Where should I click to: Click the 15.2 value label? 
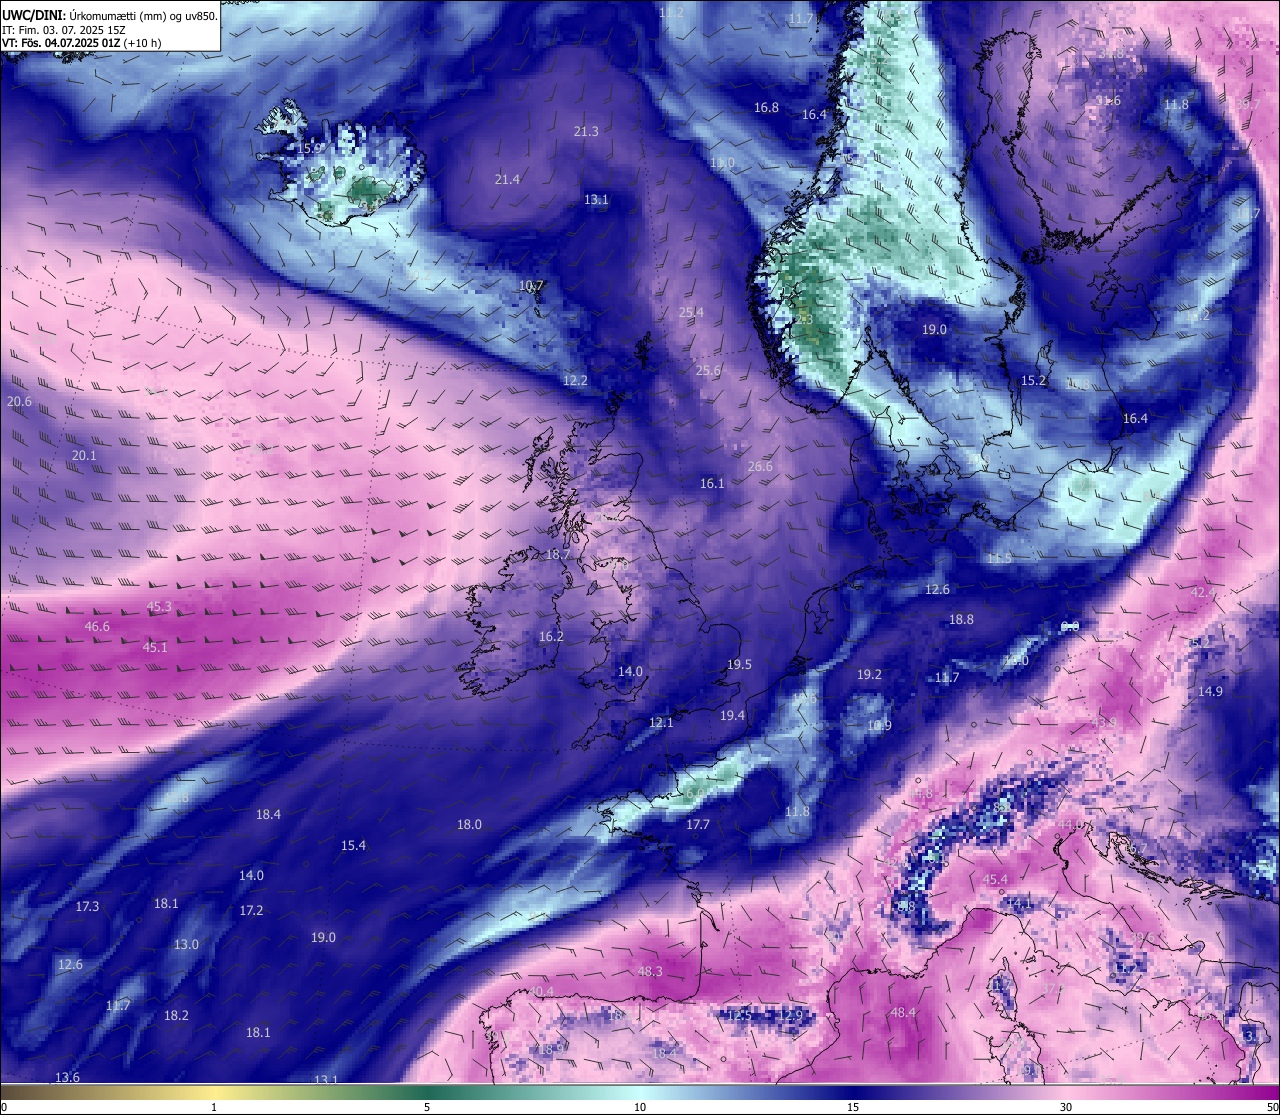1033,381
